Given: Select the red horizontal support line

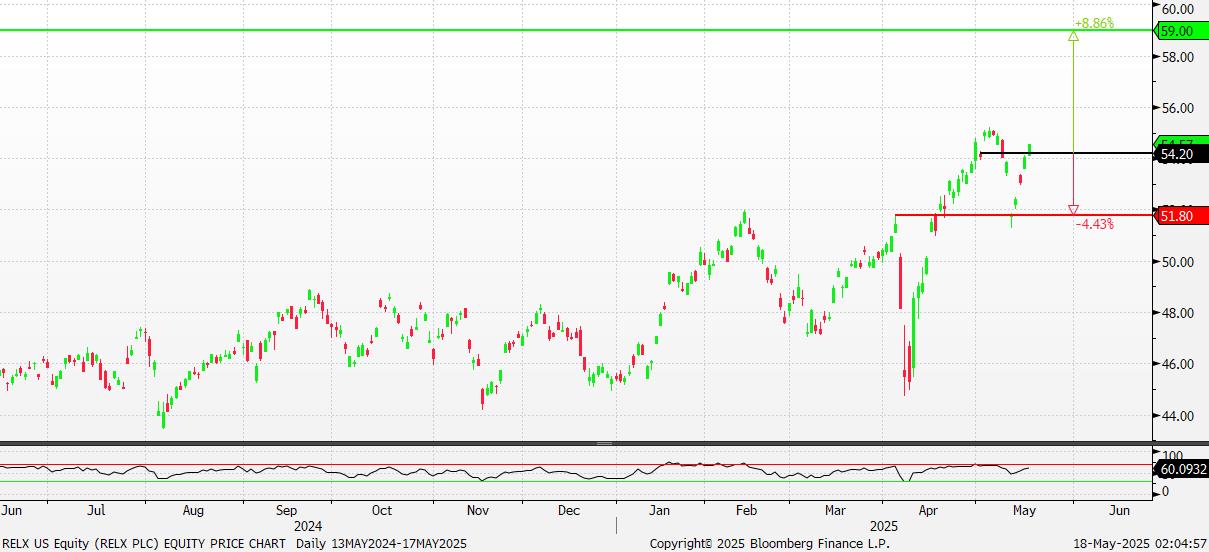Looking at the screenshot, I should pos(1025,215).
